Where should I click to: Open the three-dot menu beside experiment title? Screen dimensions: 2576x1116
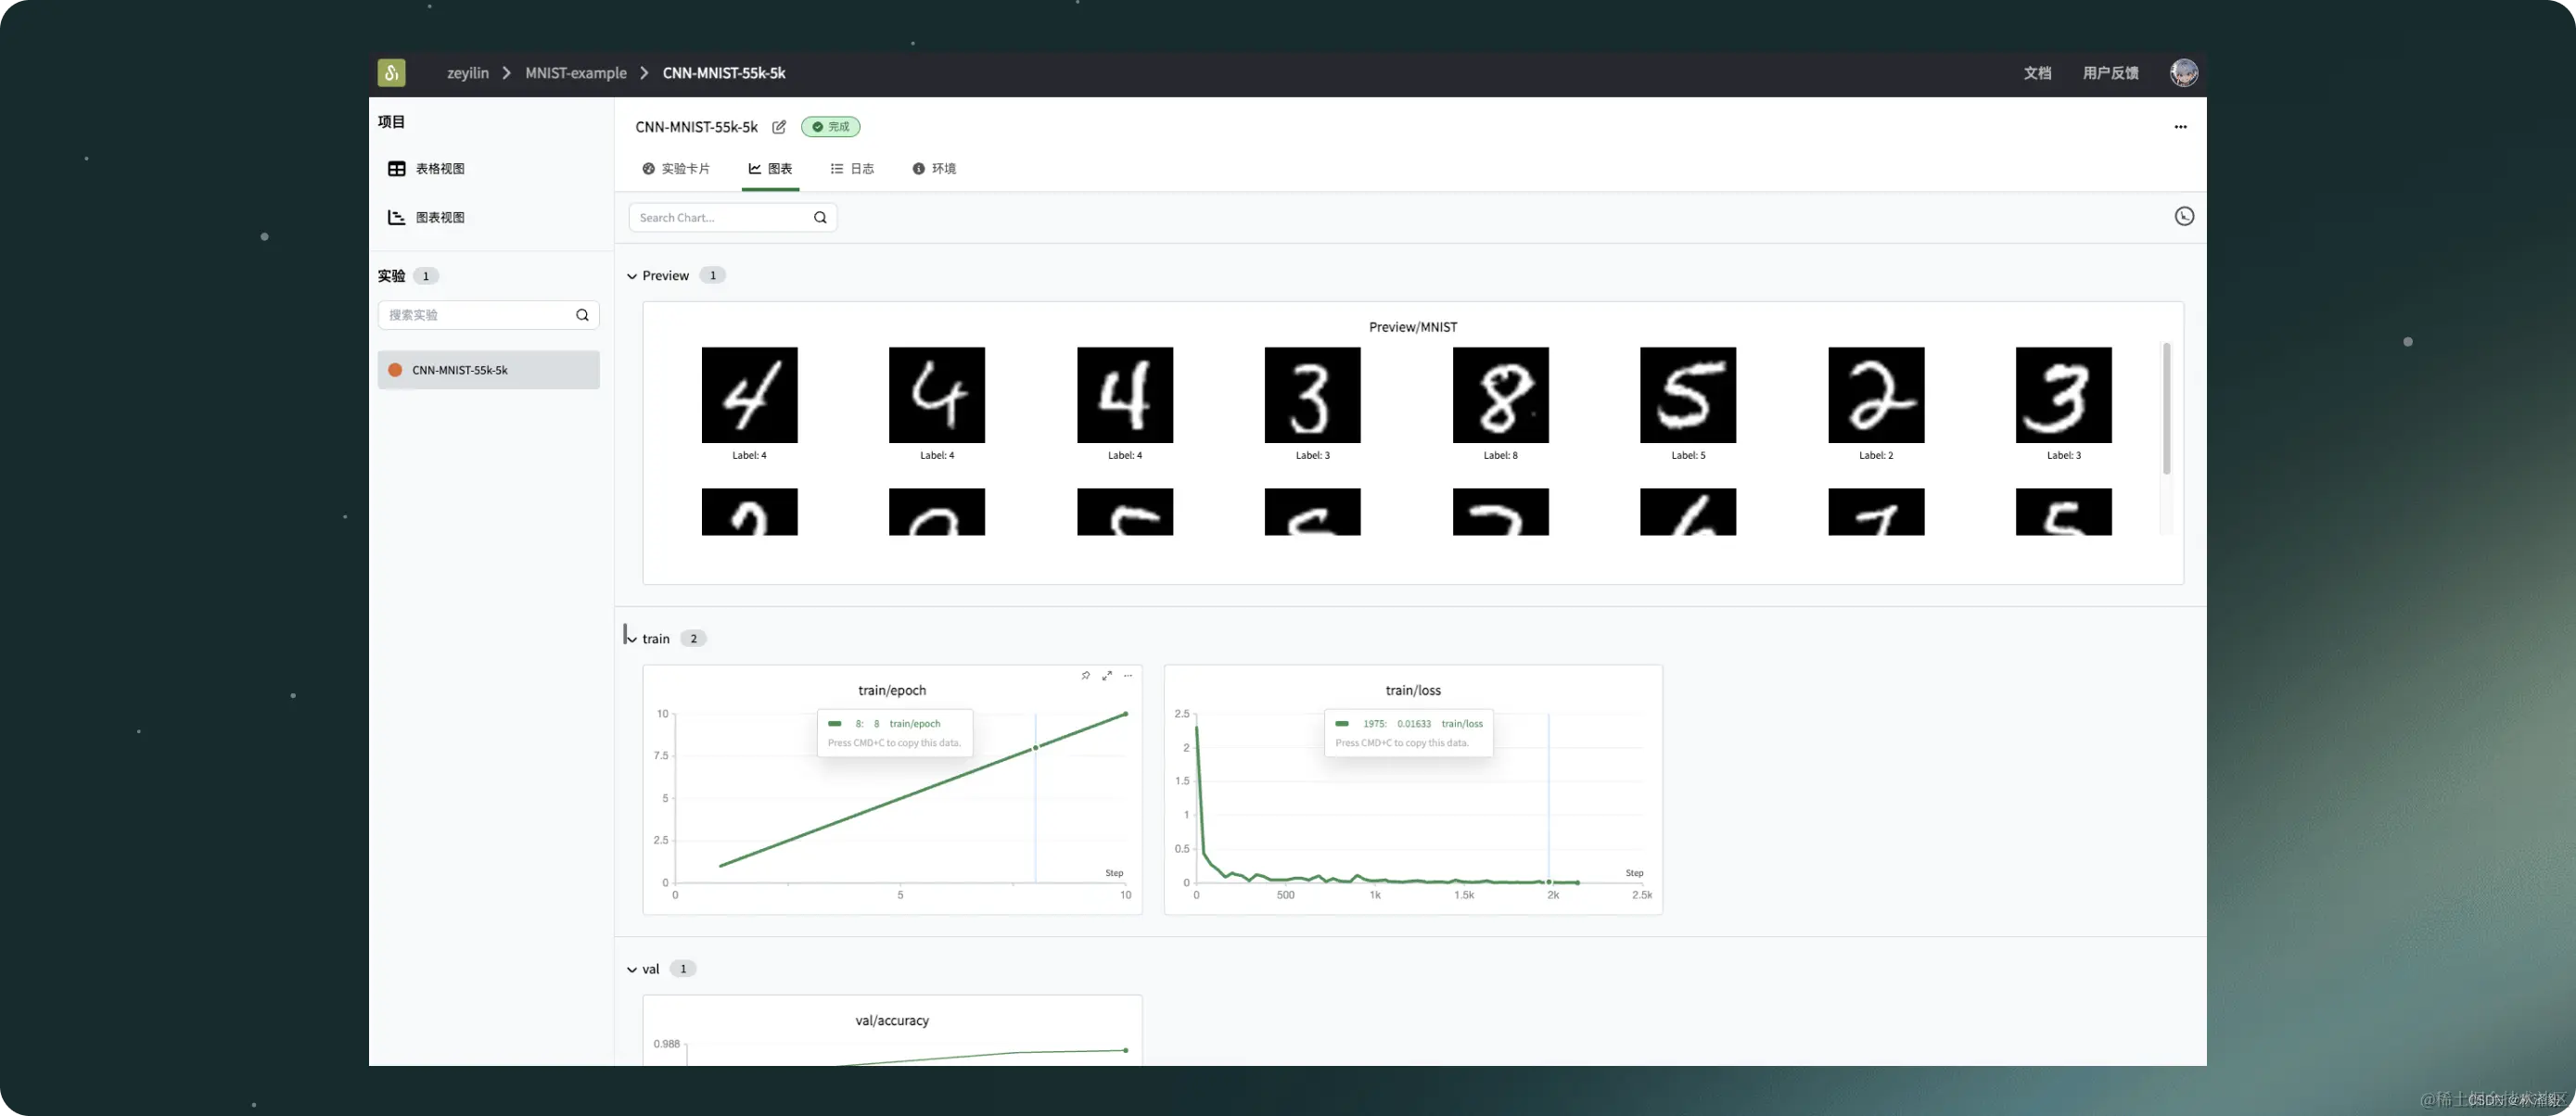pyautogui.click(x=2180, y=127)
